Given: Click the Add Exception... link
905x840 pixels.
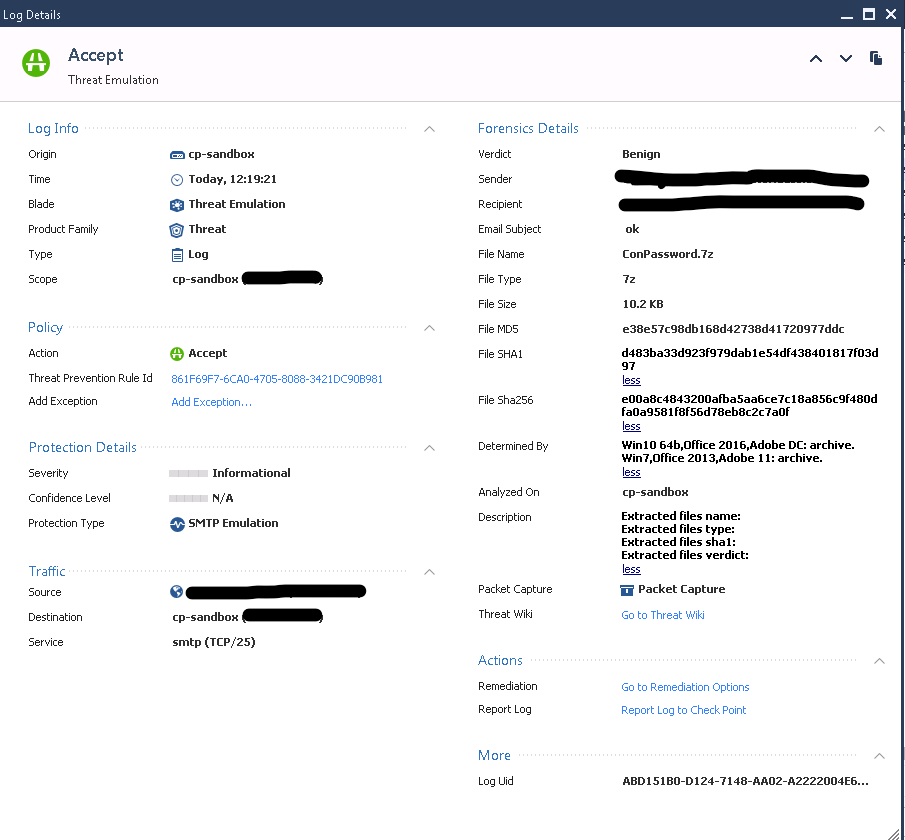Looking at the screenshot, I should [x=211, y=402].
